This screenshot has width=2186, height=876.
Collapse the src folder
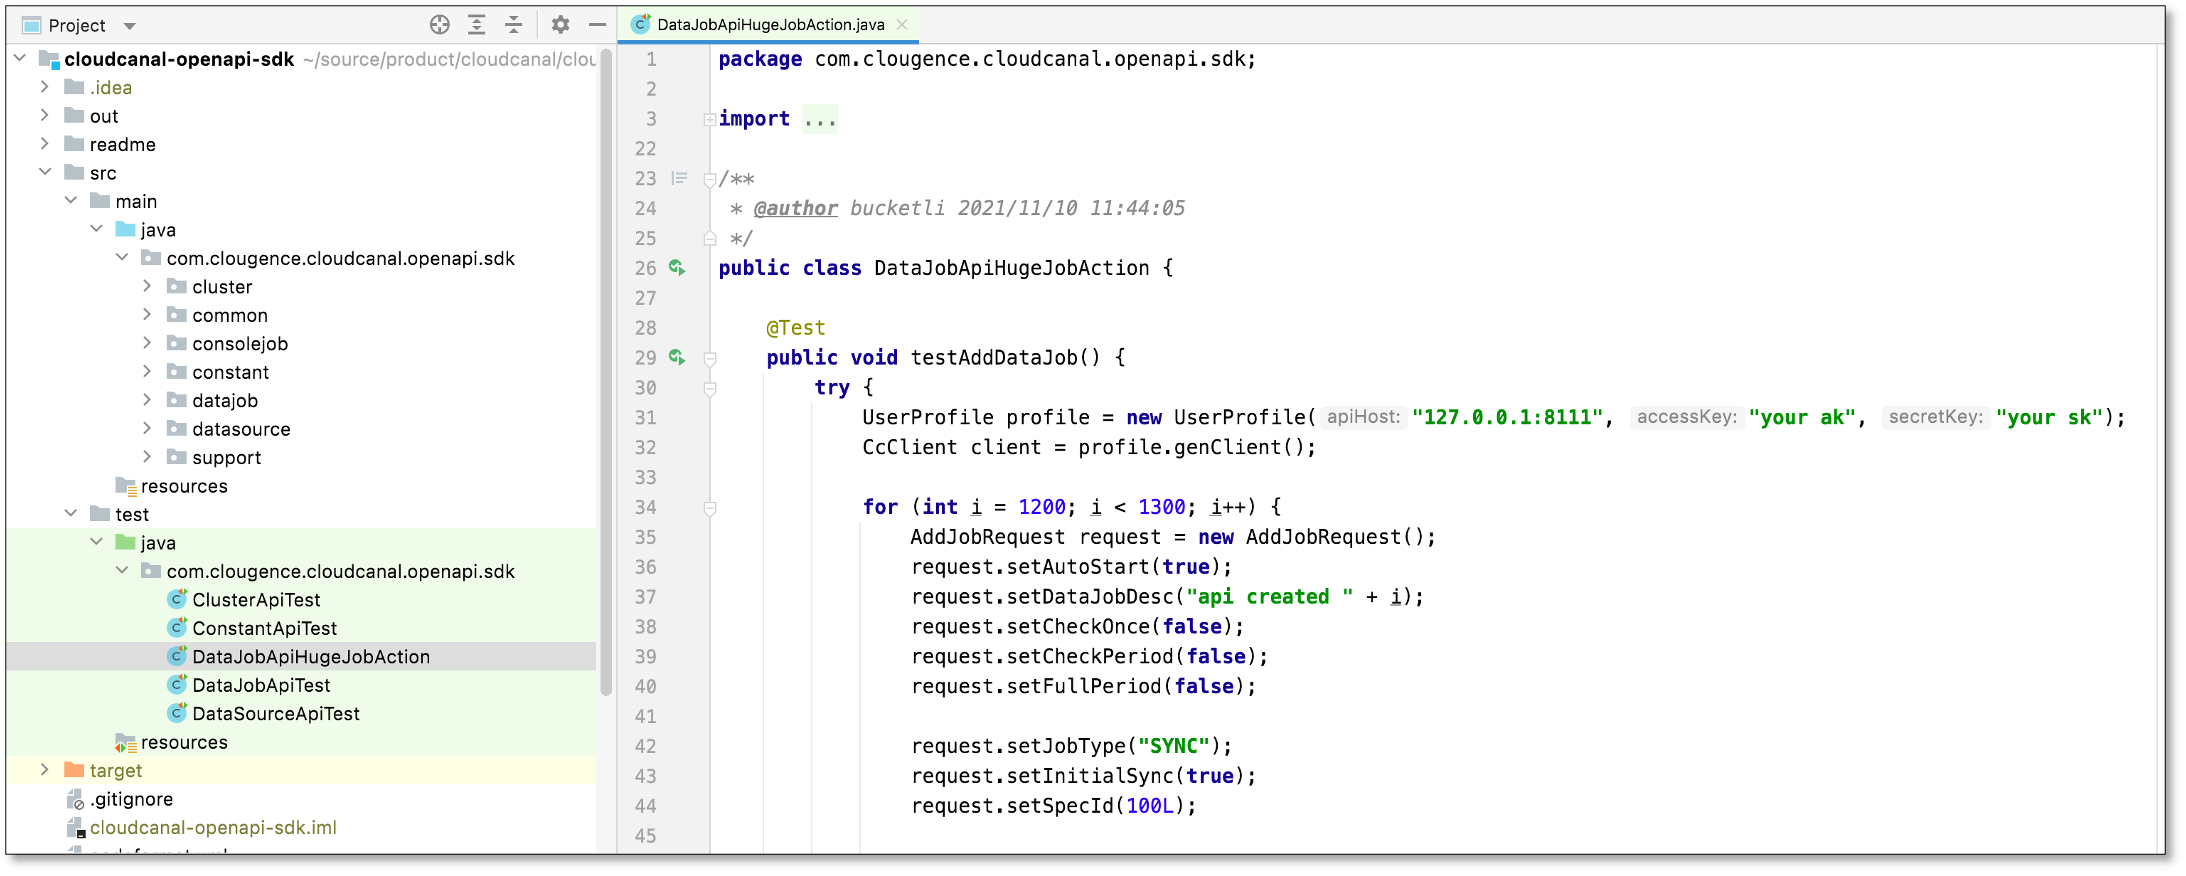45,172
